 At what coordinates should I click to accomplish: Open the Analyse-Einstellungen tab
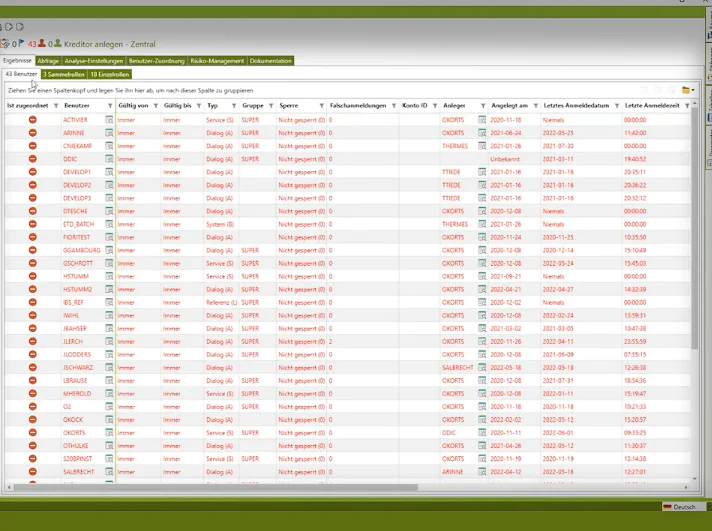tap(94, 61)
